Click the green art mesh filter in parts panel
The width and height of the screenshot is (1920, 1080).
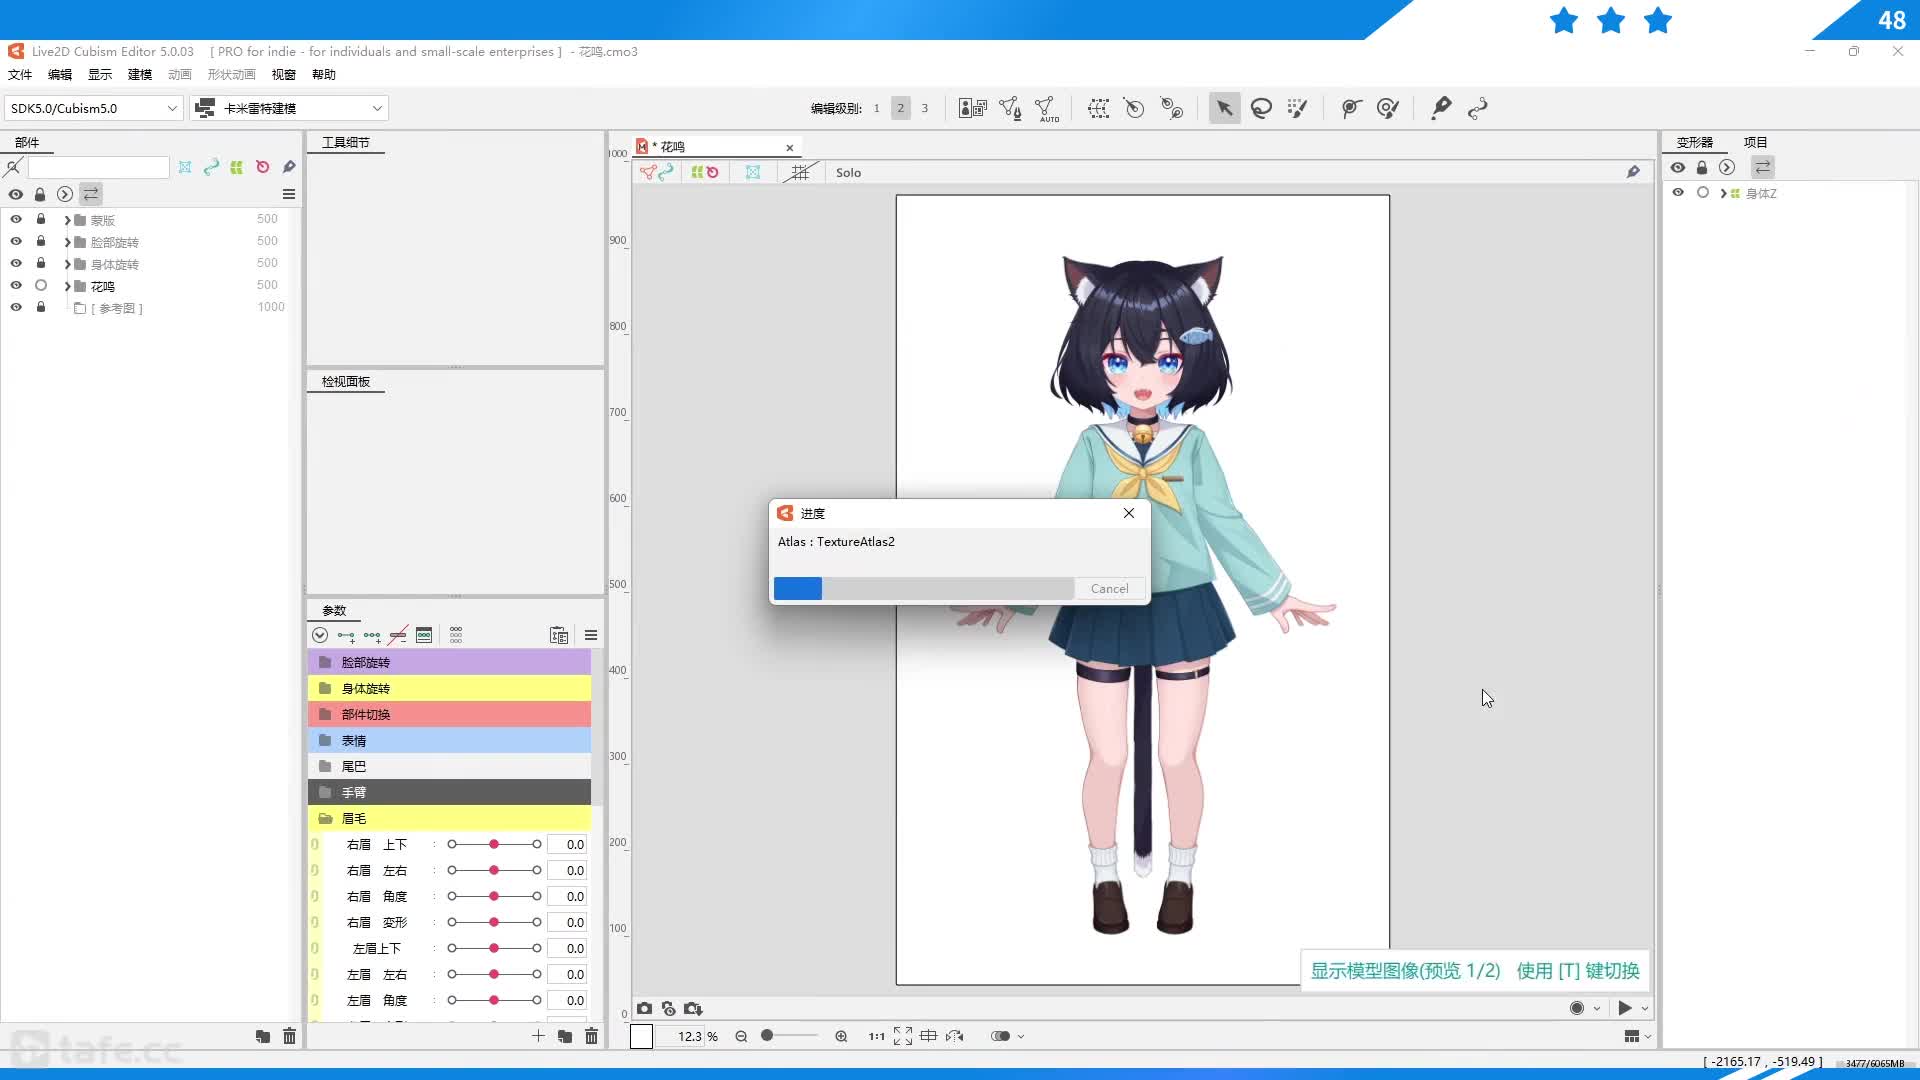pyautogui.click(x=237, y=167)
